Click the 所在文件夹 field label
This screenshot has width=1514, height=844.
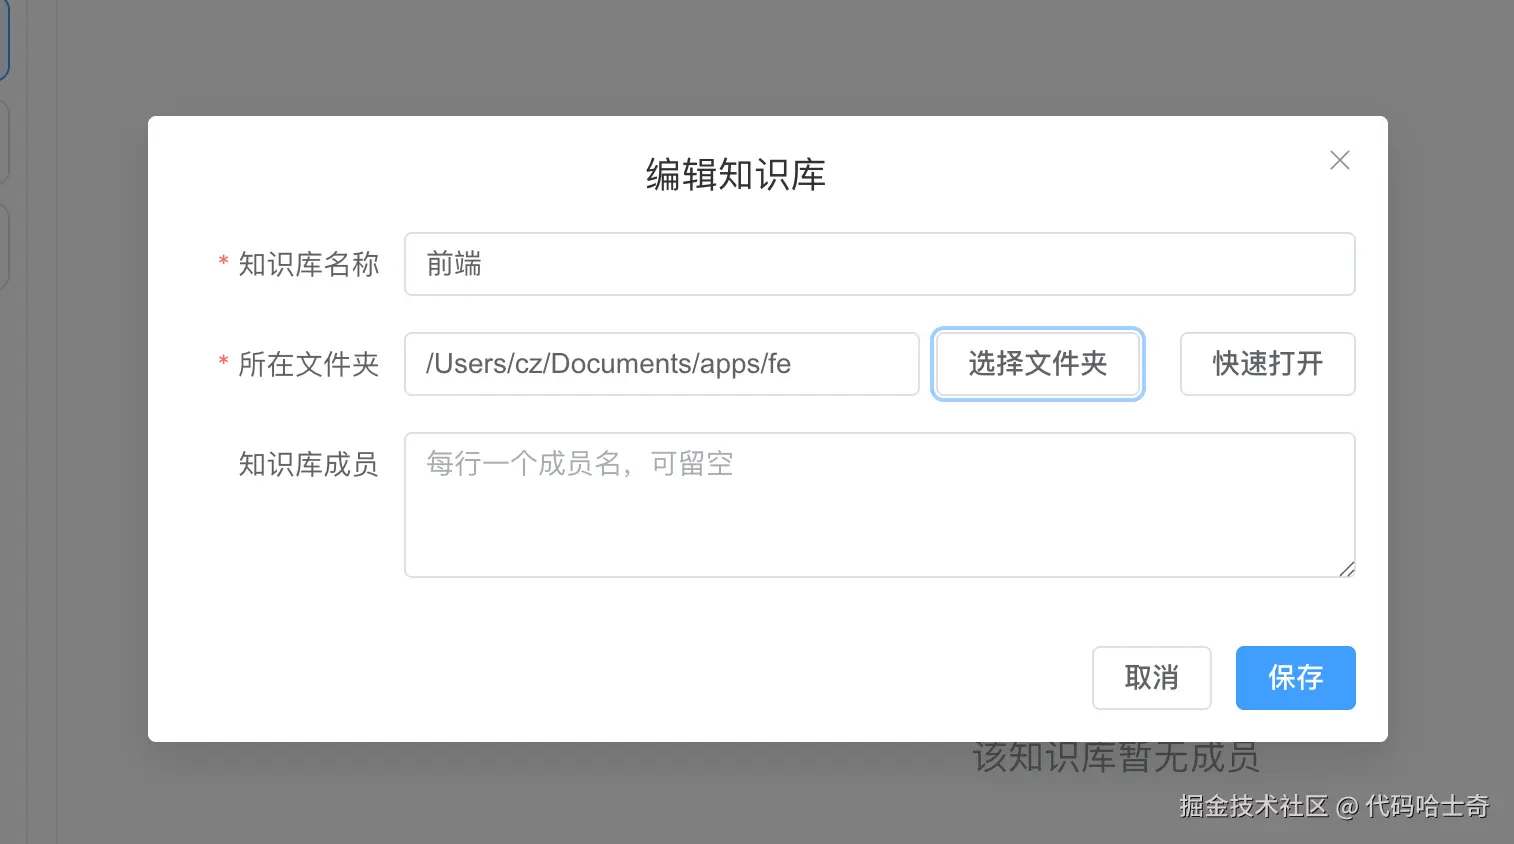click(307, 364)
